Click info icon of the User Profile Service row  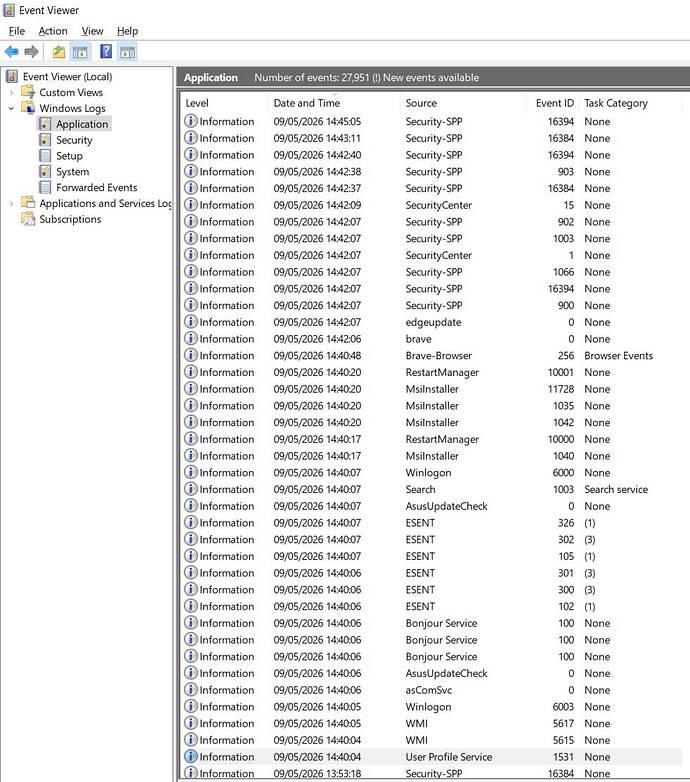(x=190, y=757)
